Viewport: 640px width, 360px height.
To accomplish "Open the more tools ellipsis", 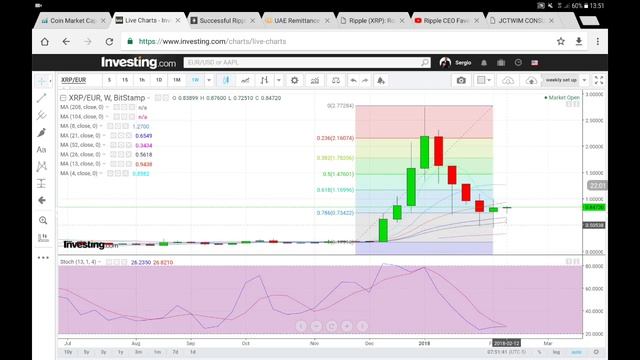I will (x=43, y=258).
